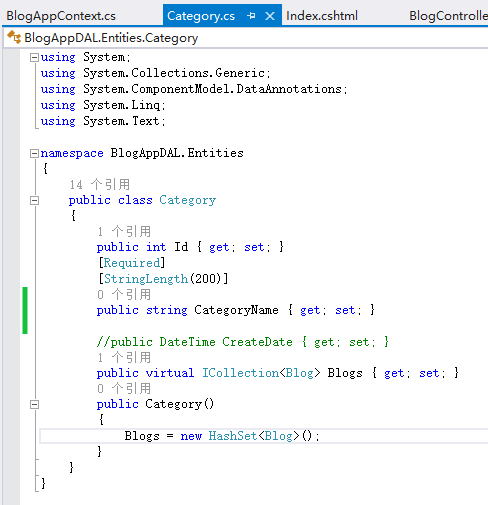Click the class icon beside BlogAppDAL.Entities.Category
Image resolution: width=488 pixels, height=505 pixels.
coord(14,37)
